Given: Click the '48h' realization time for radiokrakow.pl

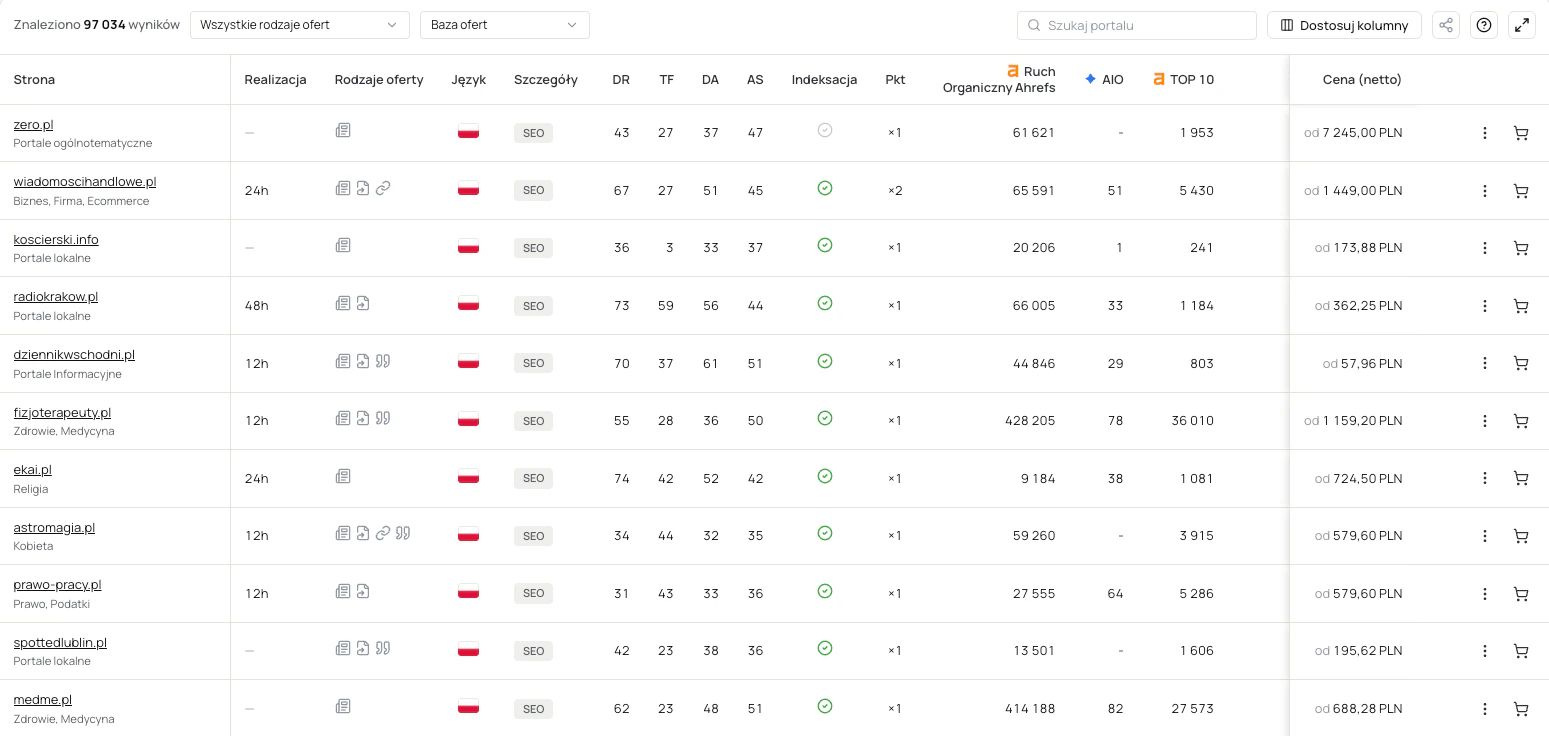Looking at the screenshot, I should (257, 306).
